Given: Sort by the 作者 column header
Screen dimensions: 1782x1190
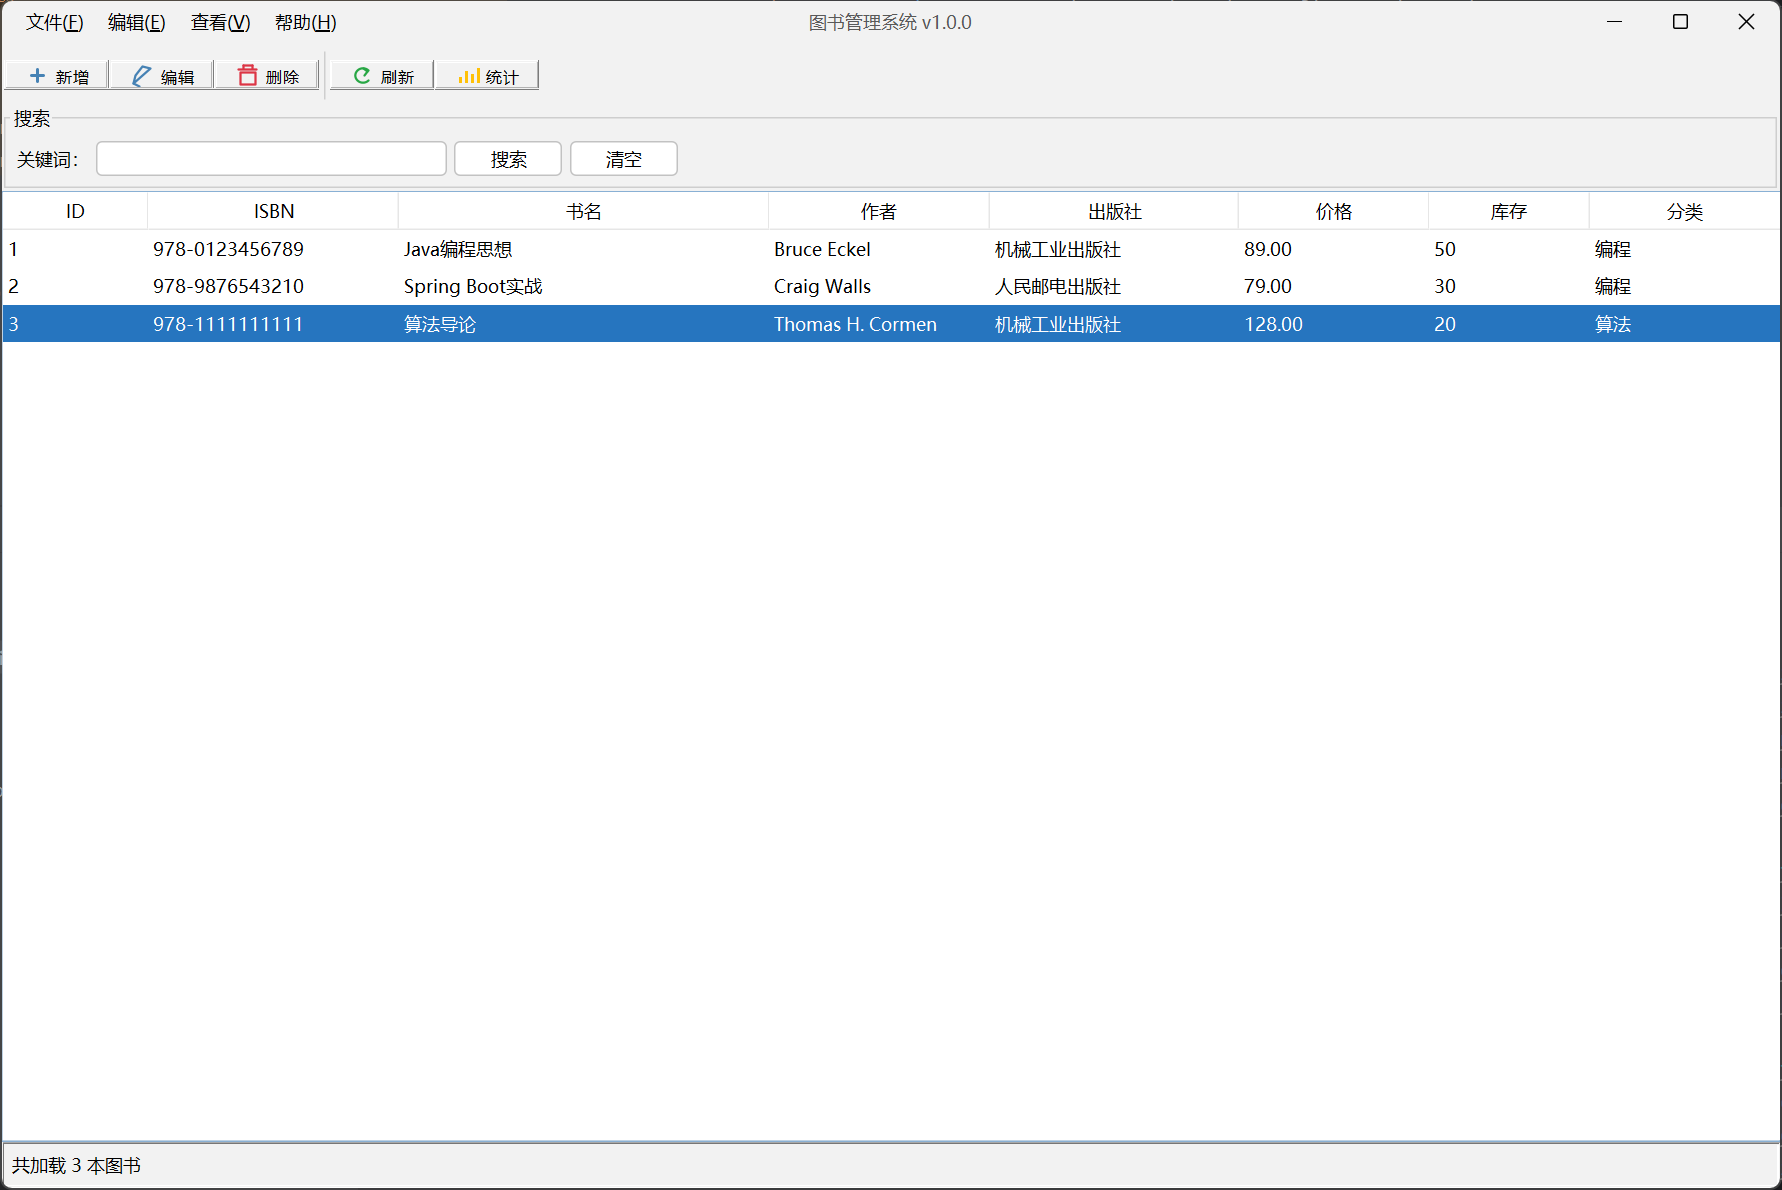Looking at the screenshot, I should [x=879, y=211].
